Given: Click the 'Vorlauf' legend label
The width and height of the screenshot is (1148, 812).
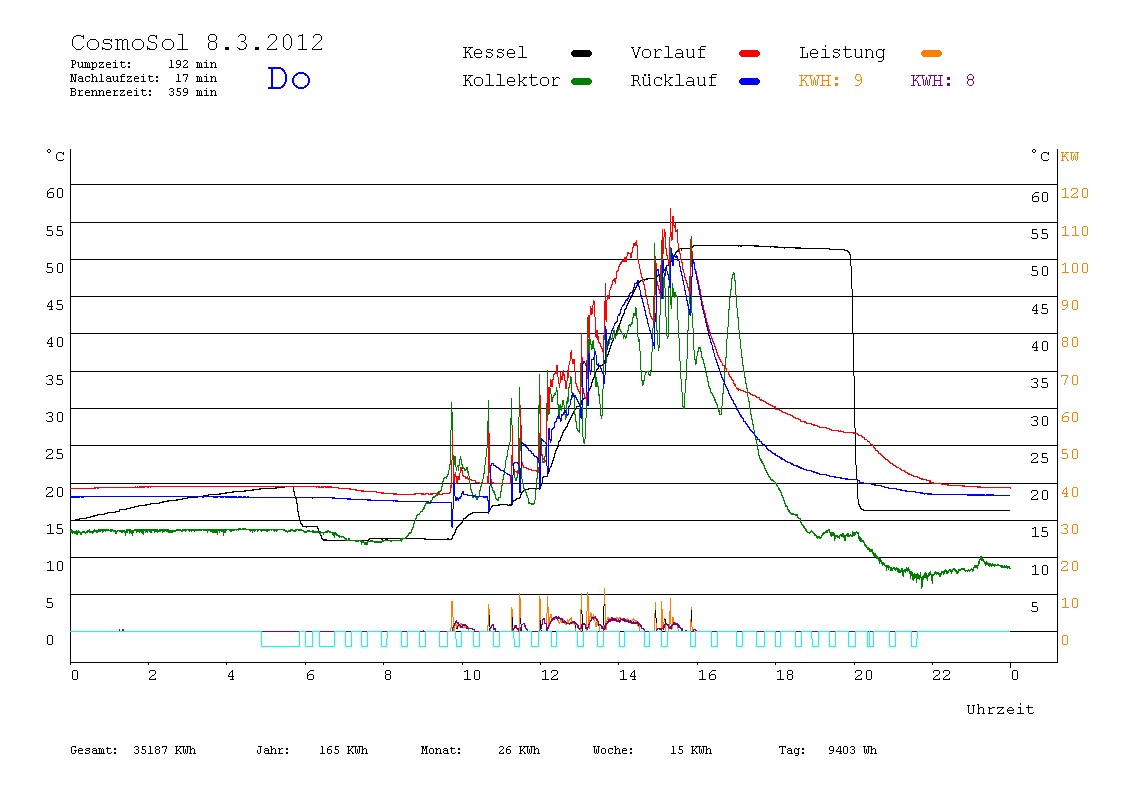Looking at the screenshot, I should pos(668,53).
